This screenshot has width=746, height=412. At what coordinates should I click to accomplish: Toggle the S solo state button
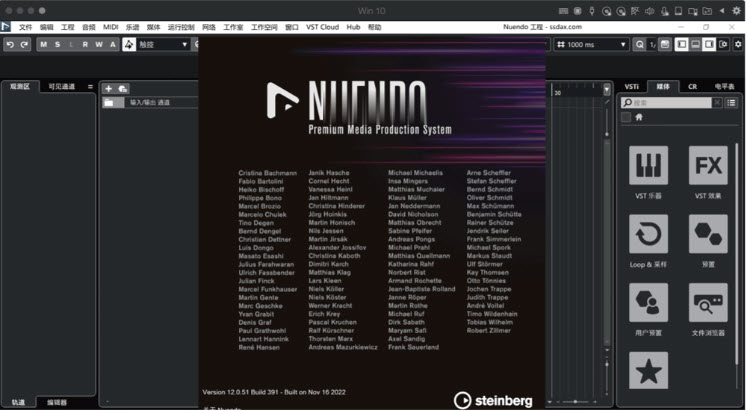pos(58,45)
